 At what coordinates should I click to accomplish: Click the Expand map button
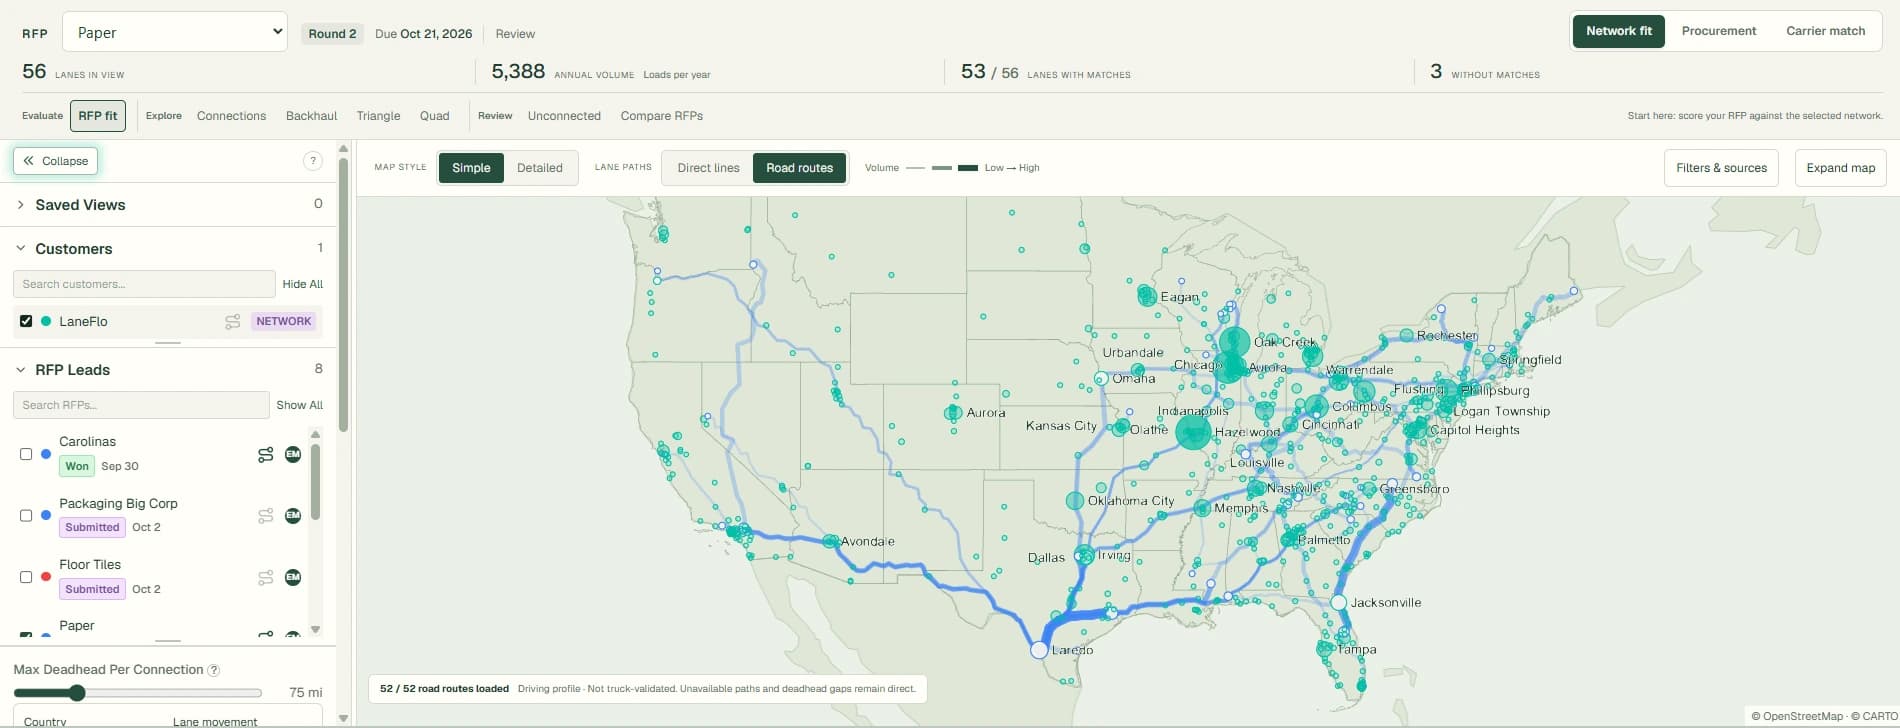[x=1841, y=168]
